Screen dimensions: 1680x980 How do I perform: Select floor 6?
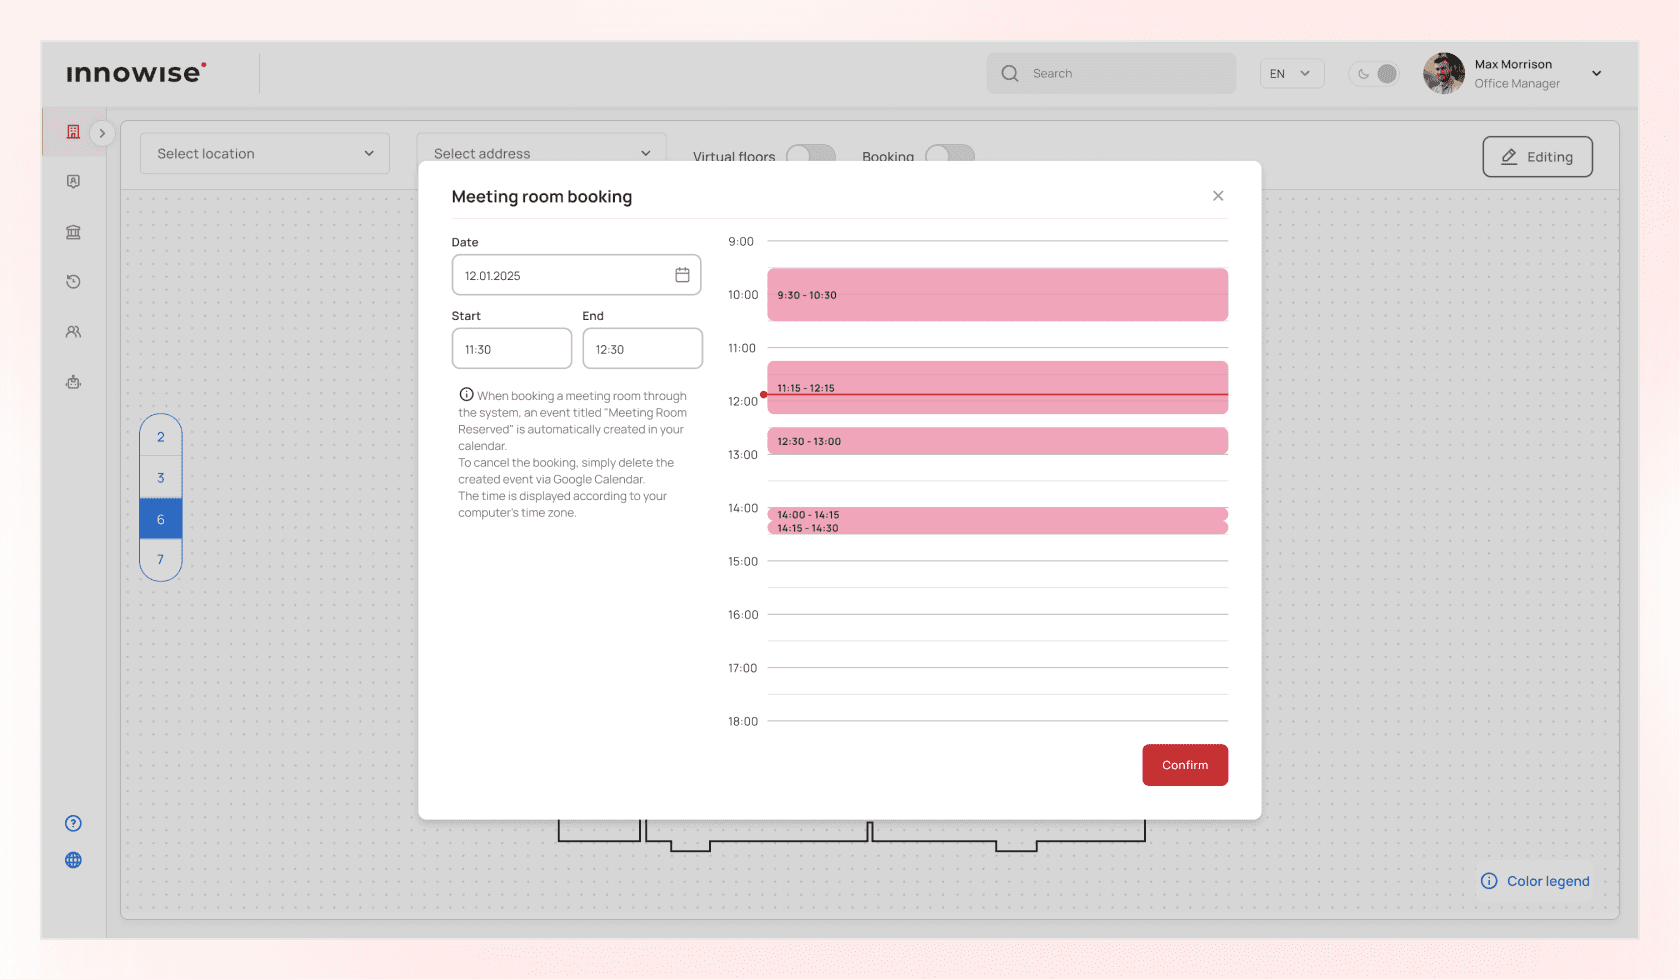point(161,519)
